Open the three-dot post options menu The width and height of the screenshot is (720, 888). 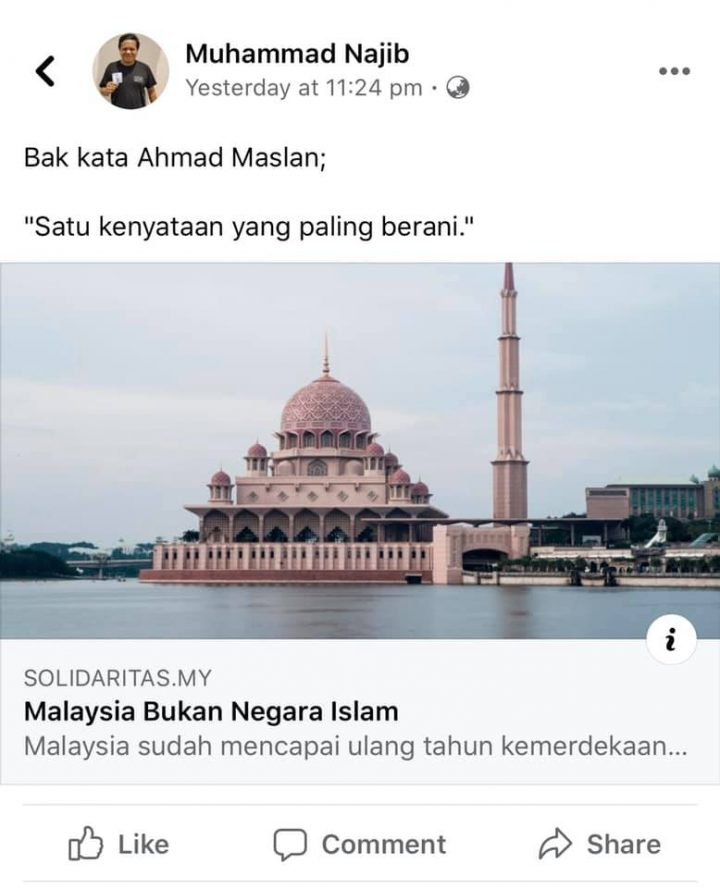click(x=674, y=71)
